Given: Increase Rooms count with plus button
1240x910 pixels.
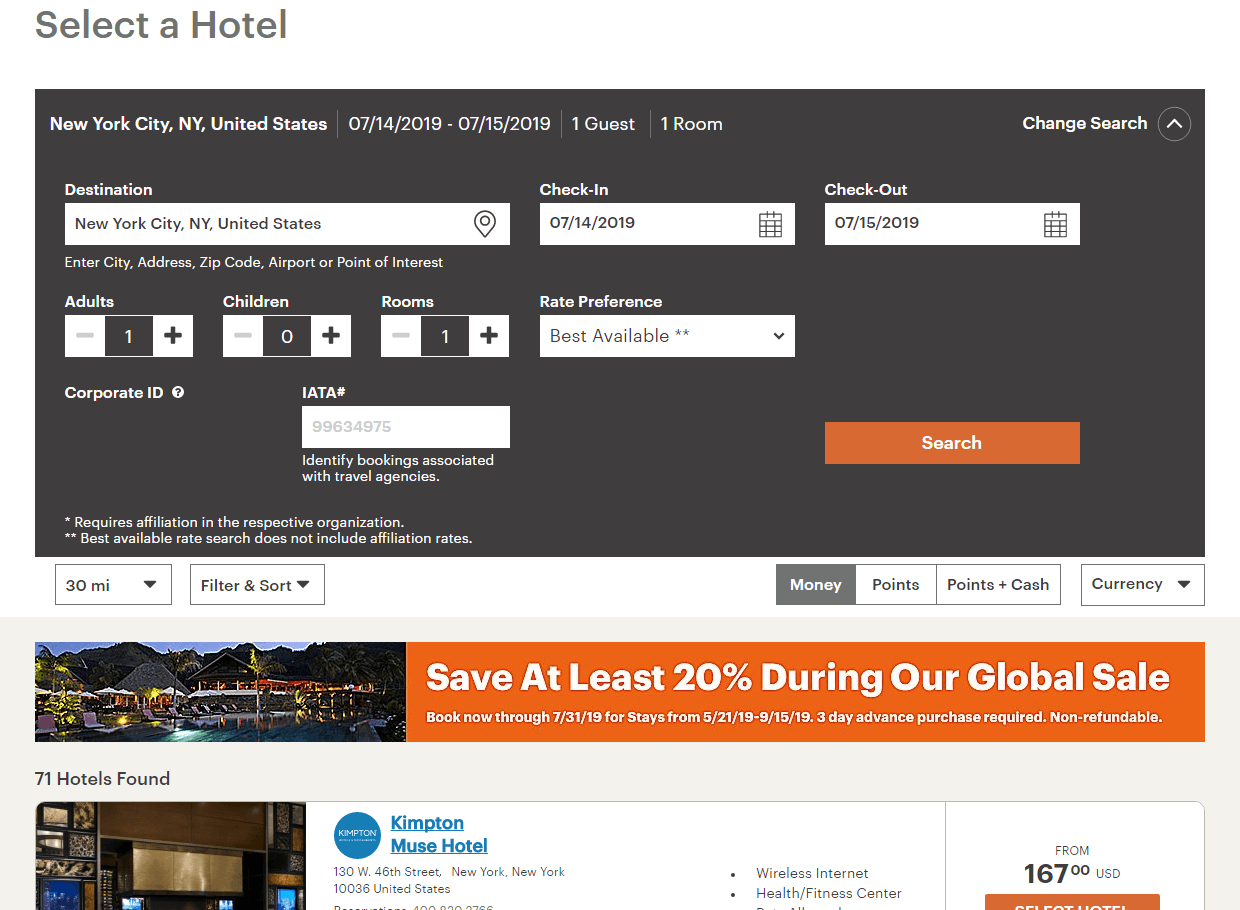Looking at the screenshot, I should pyautogui.click(x=489, y=336).
